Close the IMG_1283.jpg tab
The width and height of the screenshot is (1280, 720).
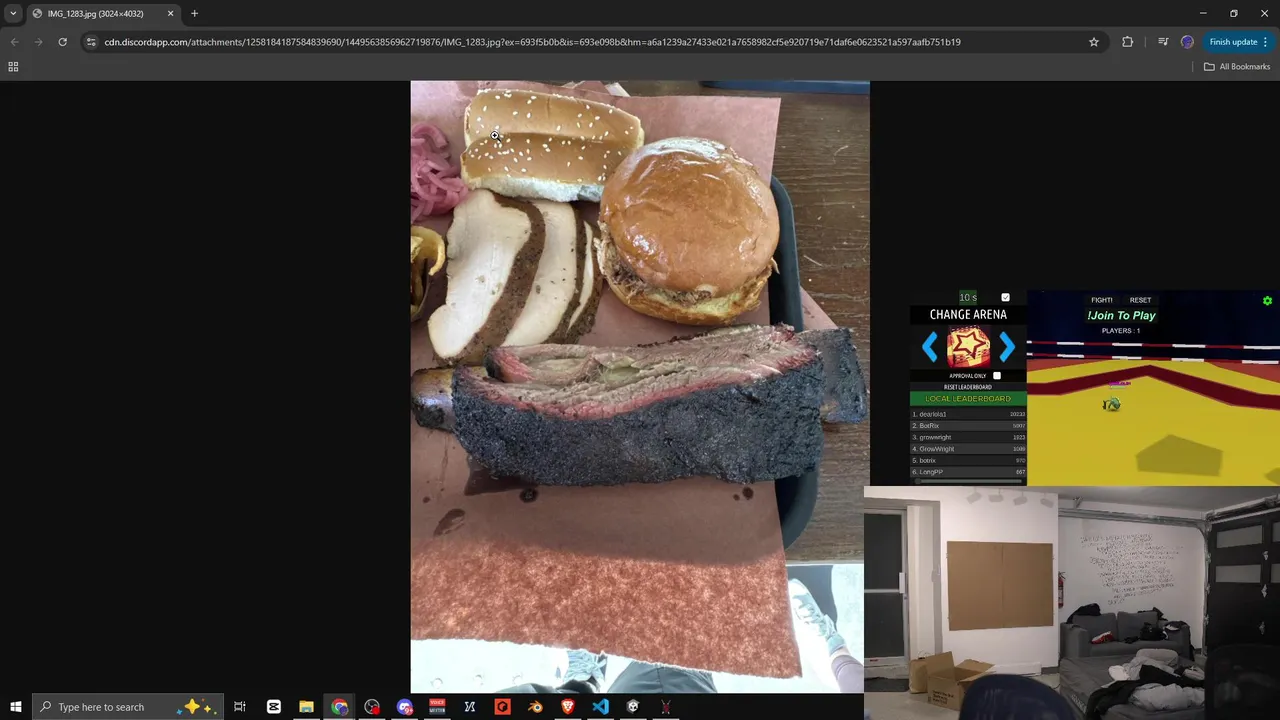[170, 13]
